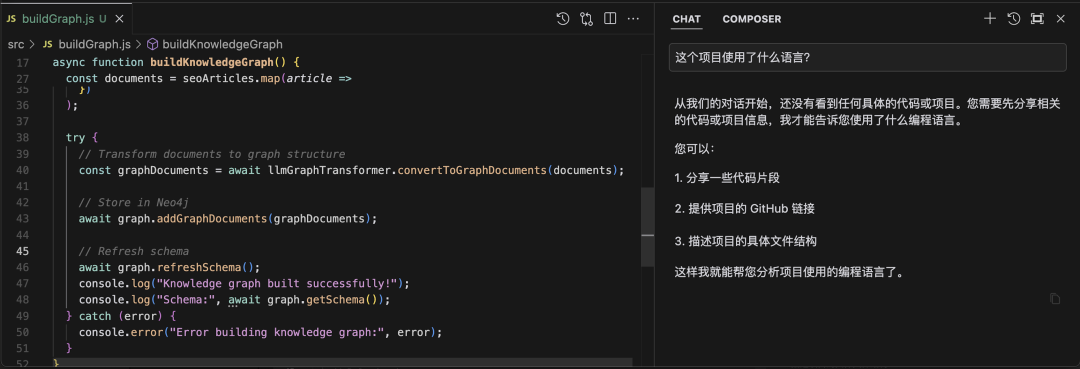Click line number 38 in gutter
This screenshot has height=369, width=1080.
pyautogui.click(x=22, y=137)
